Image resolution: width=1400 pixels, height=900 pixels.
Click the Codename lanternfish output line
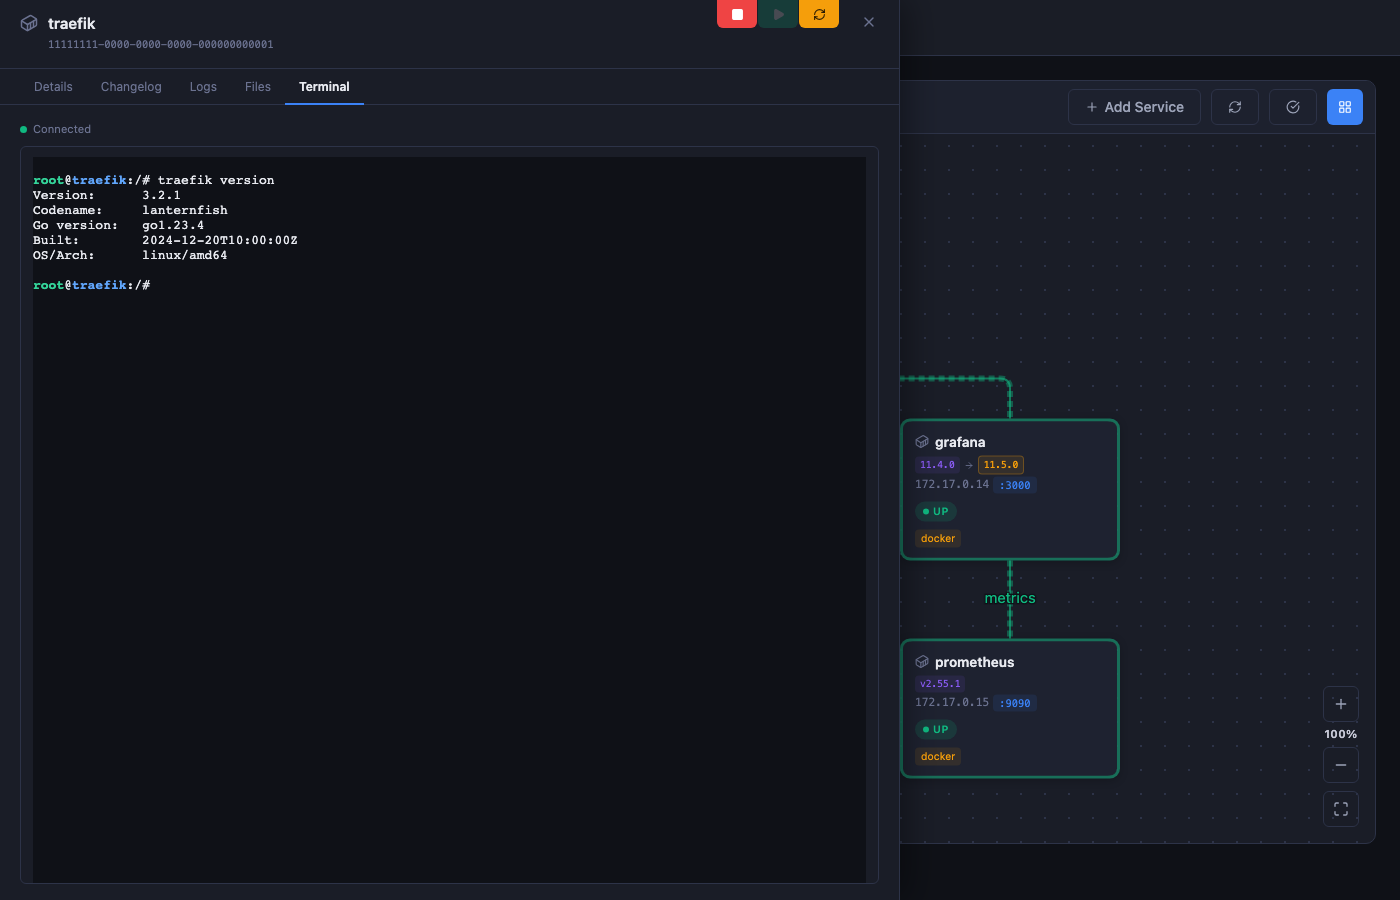130,210
